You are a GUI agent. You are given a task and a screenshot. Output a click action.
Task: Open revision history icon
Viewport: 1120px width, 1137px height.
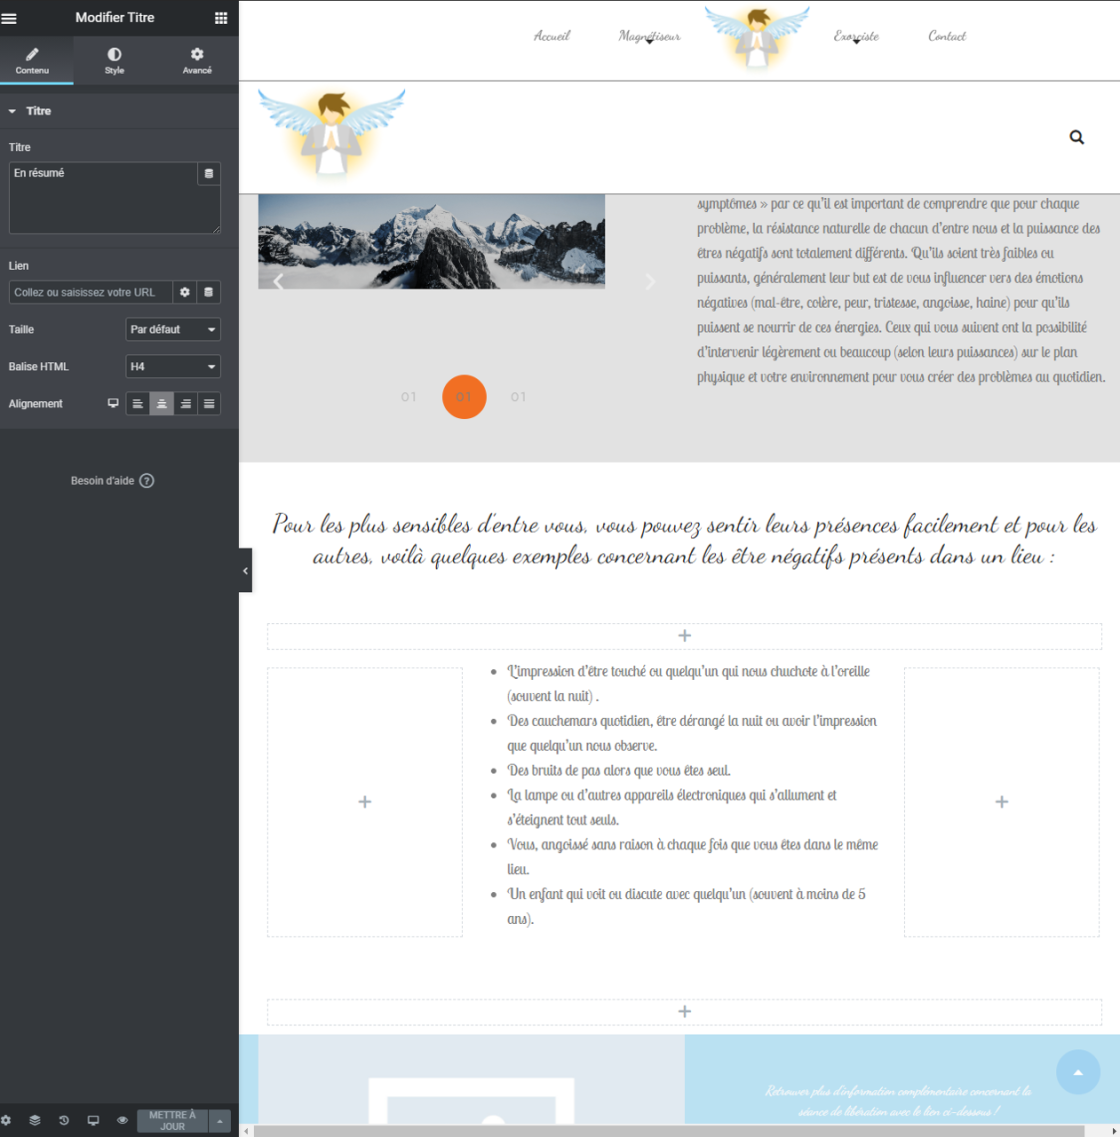coord(64,1120)
